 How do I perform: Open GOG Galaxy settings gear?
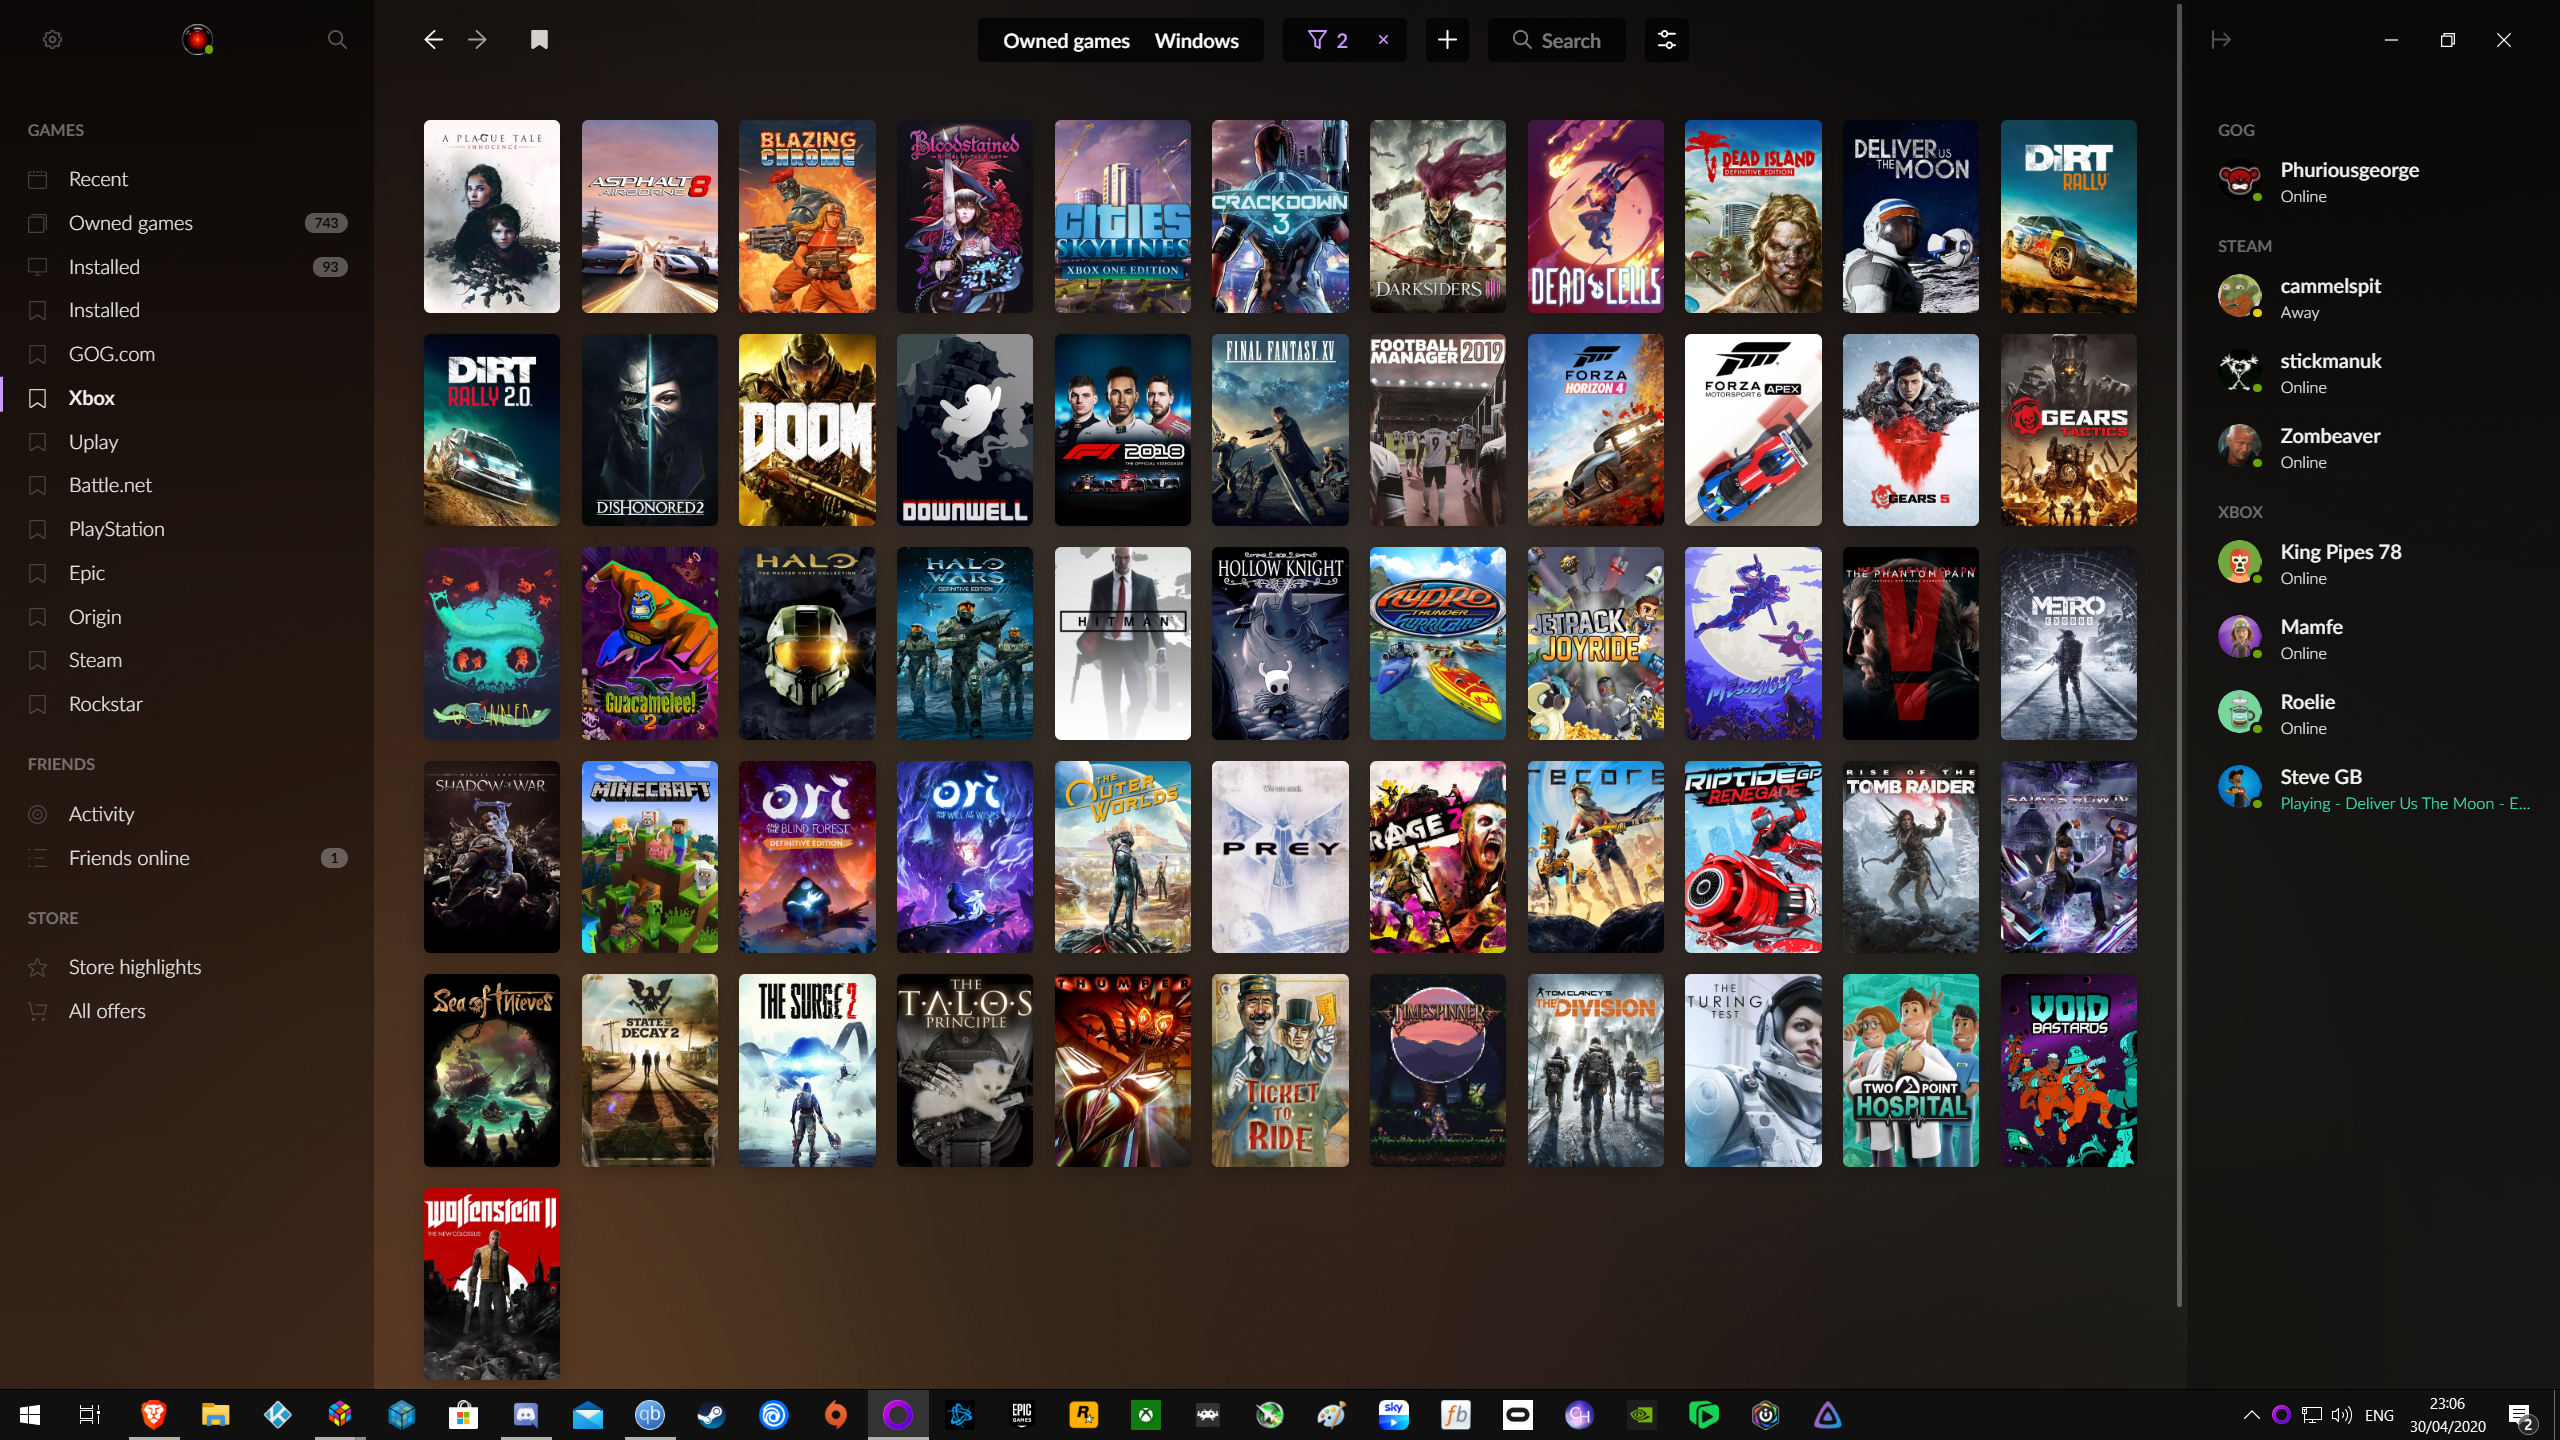click(53, 40)
